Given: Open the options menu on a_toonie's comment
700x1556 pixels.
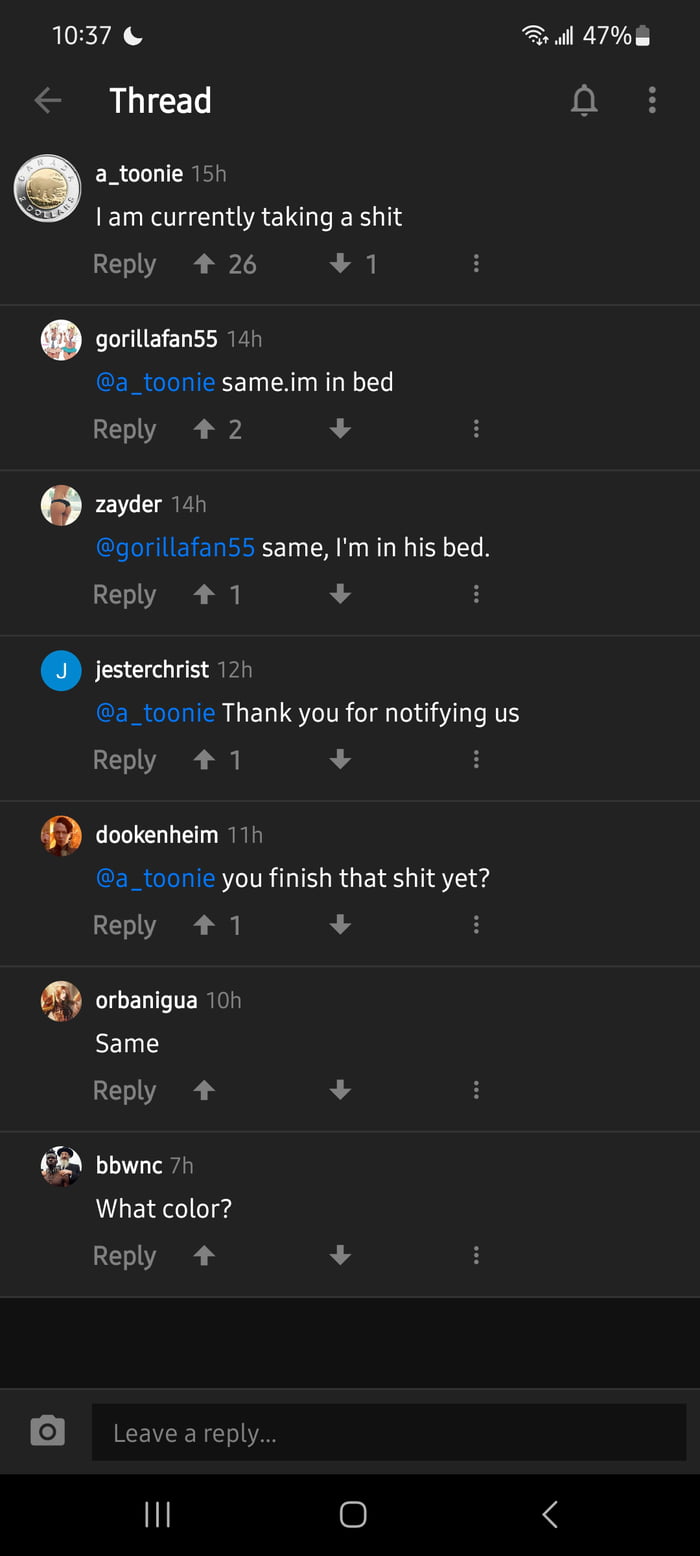Looking at the screenshot, I should [x=476, y=263].
